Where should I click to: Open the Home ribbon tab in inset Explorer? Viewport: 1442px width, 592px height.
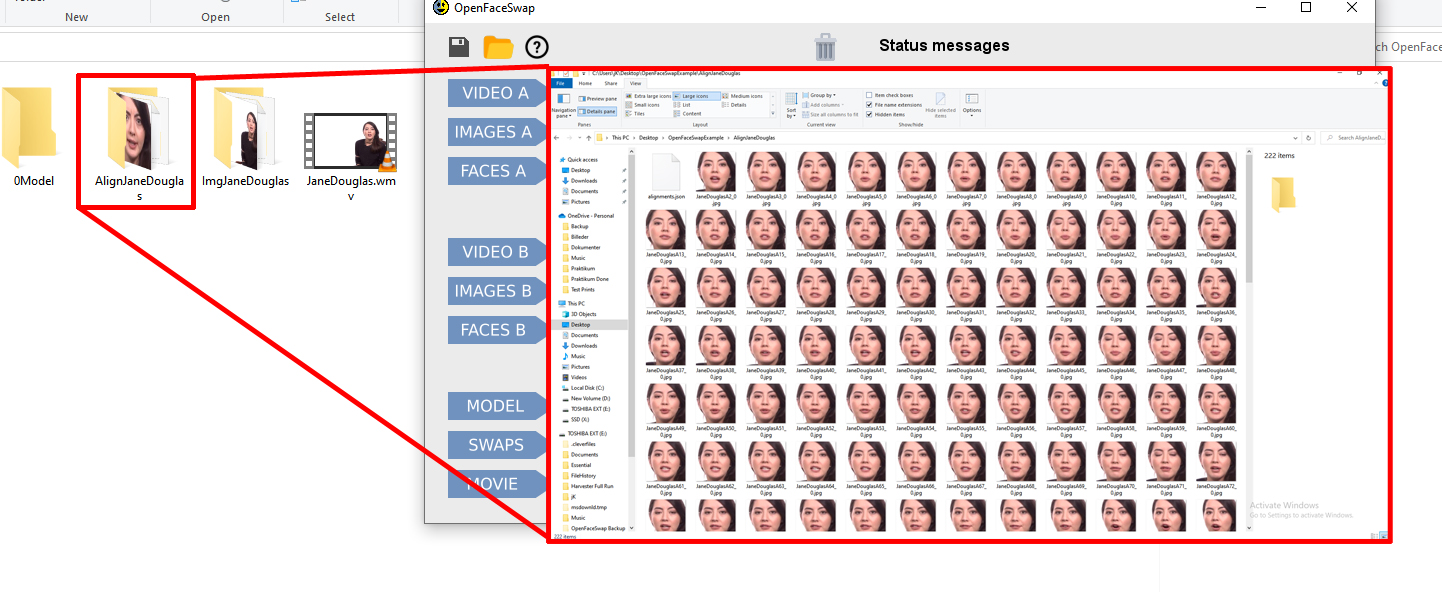tap(585, 83)
